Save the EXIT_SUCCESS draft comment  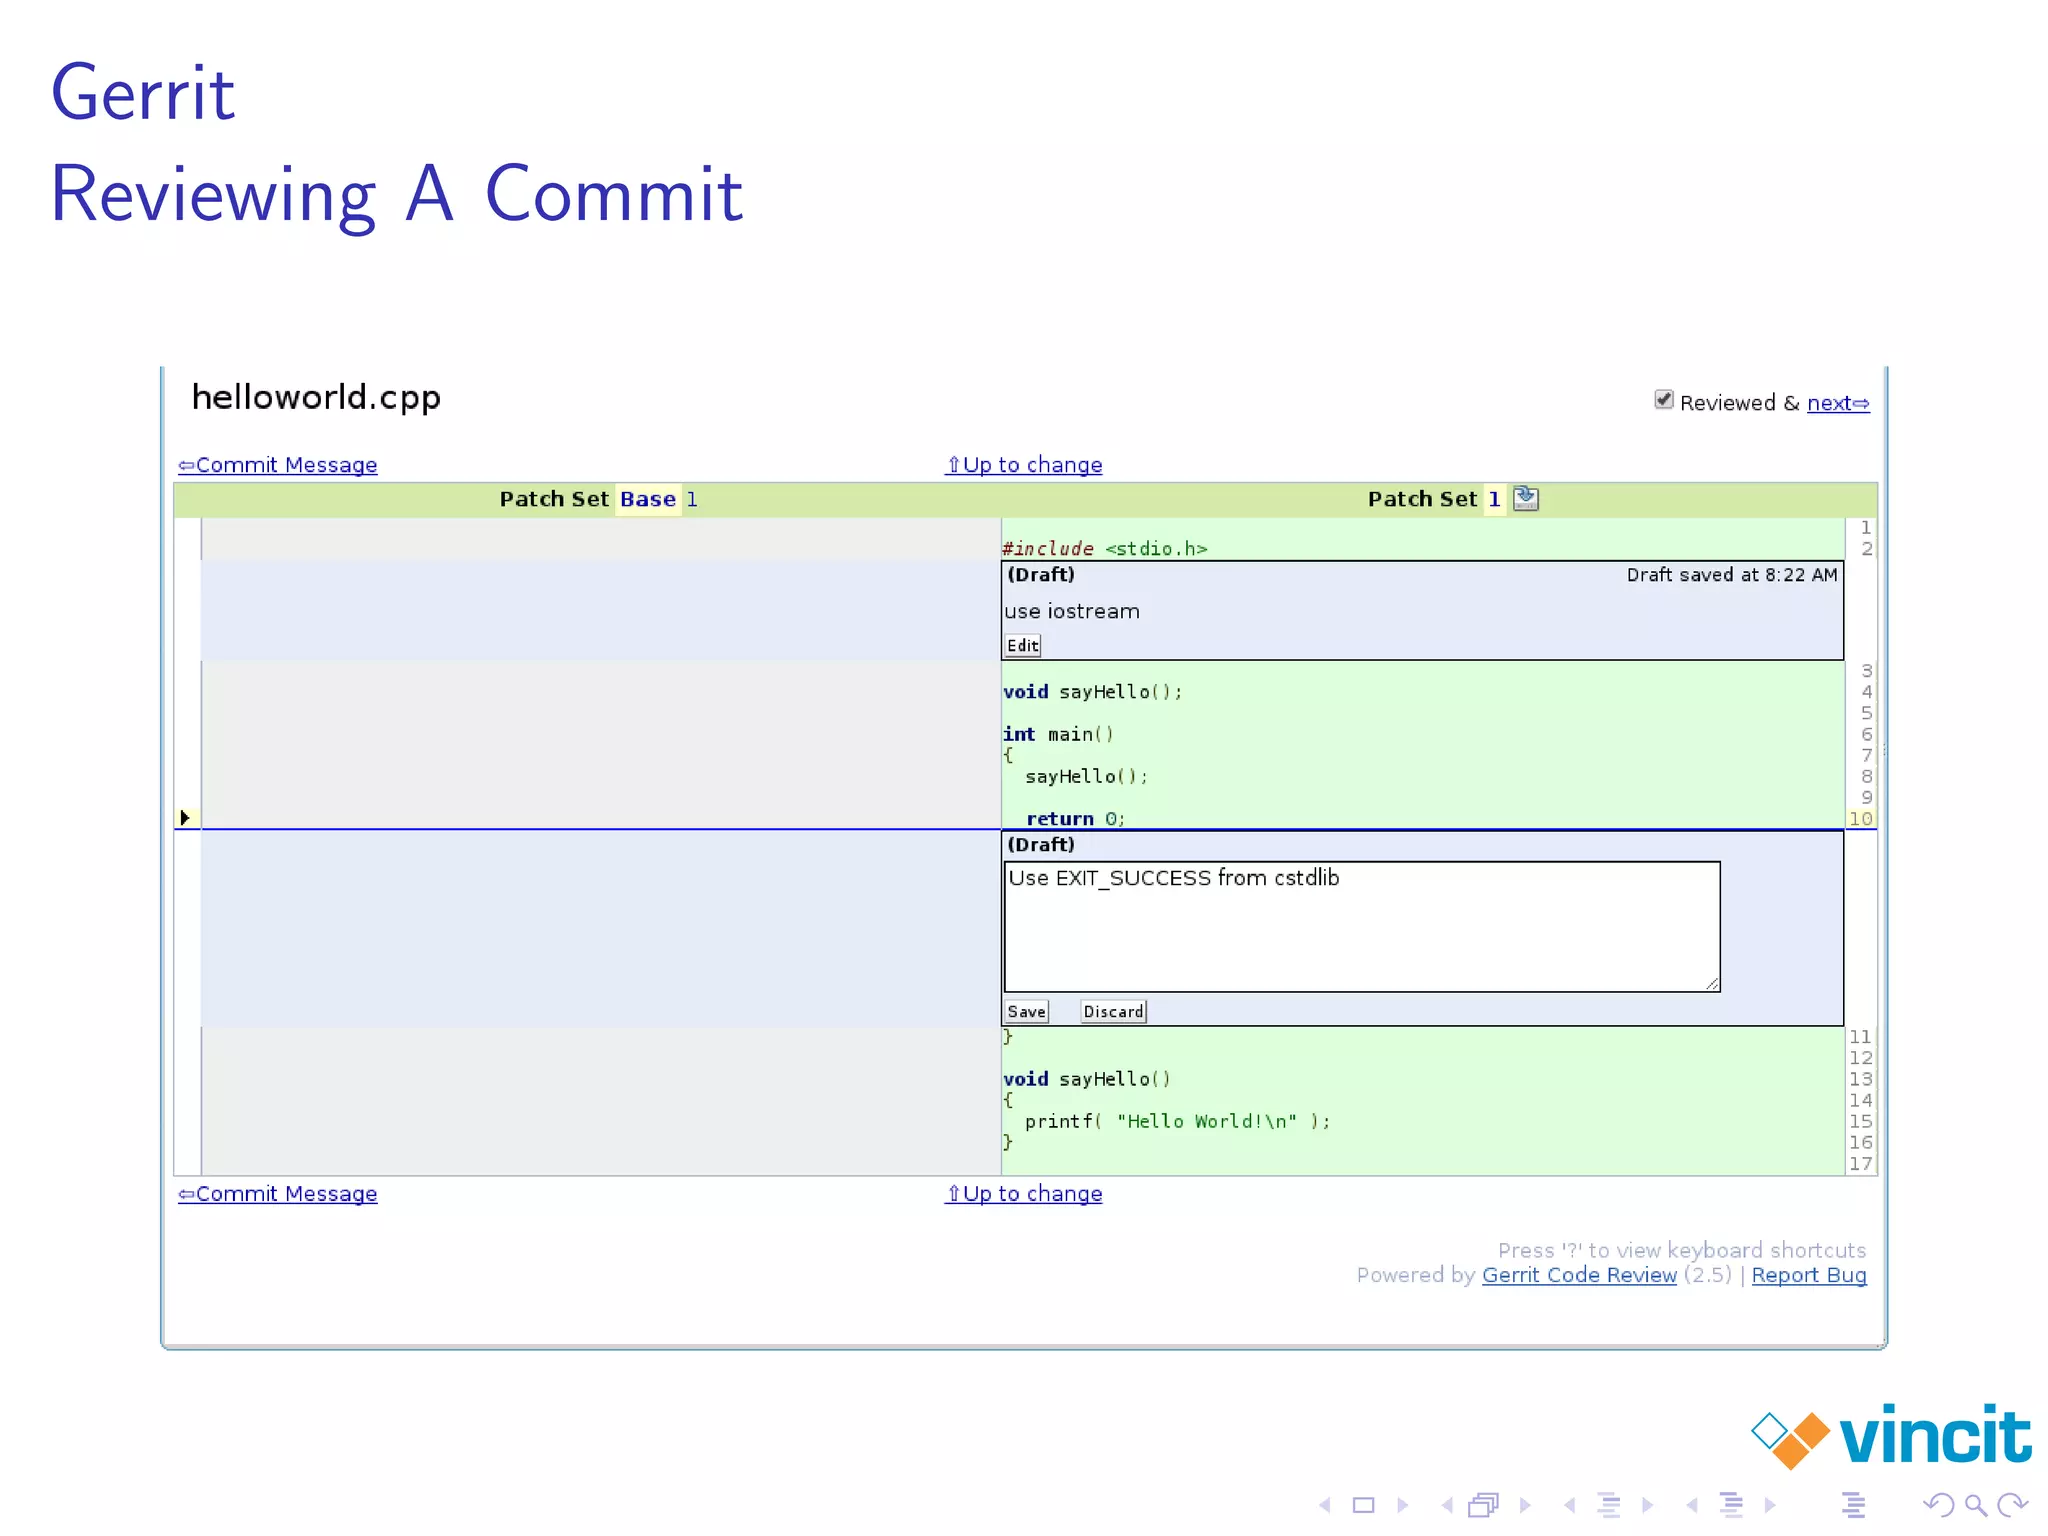point(1027,1012)
